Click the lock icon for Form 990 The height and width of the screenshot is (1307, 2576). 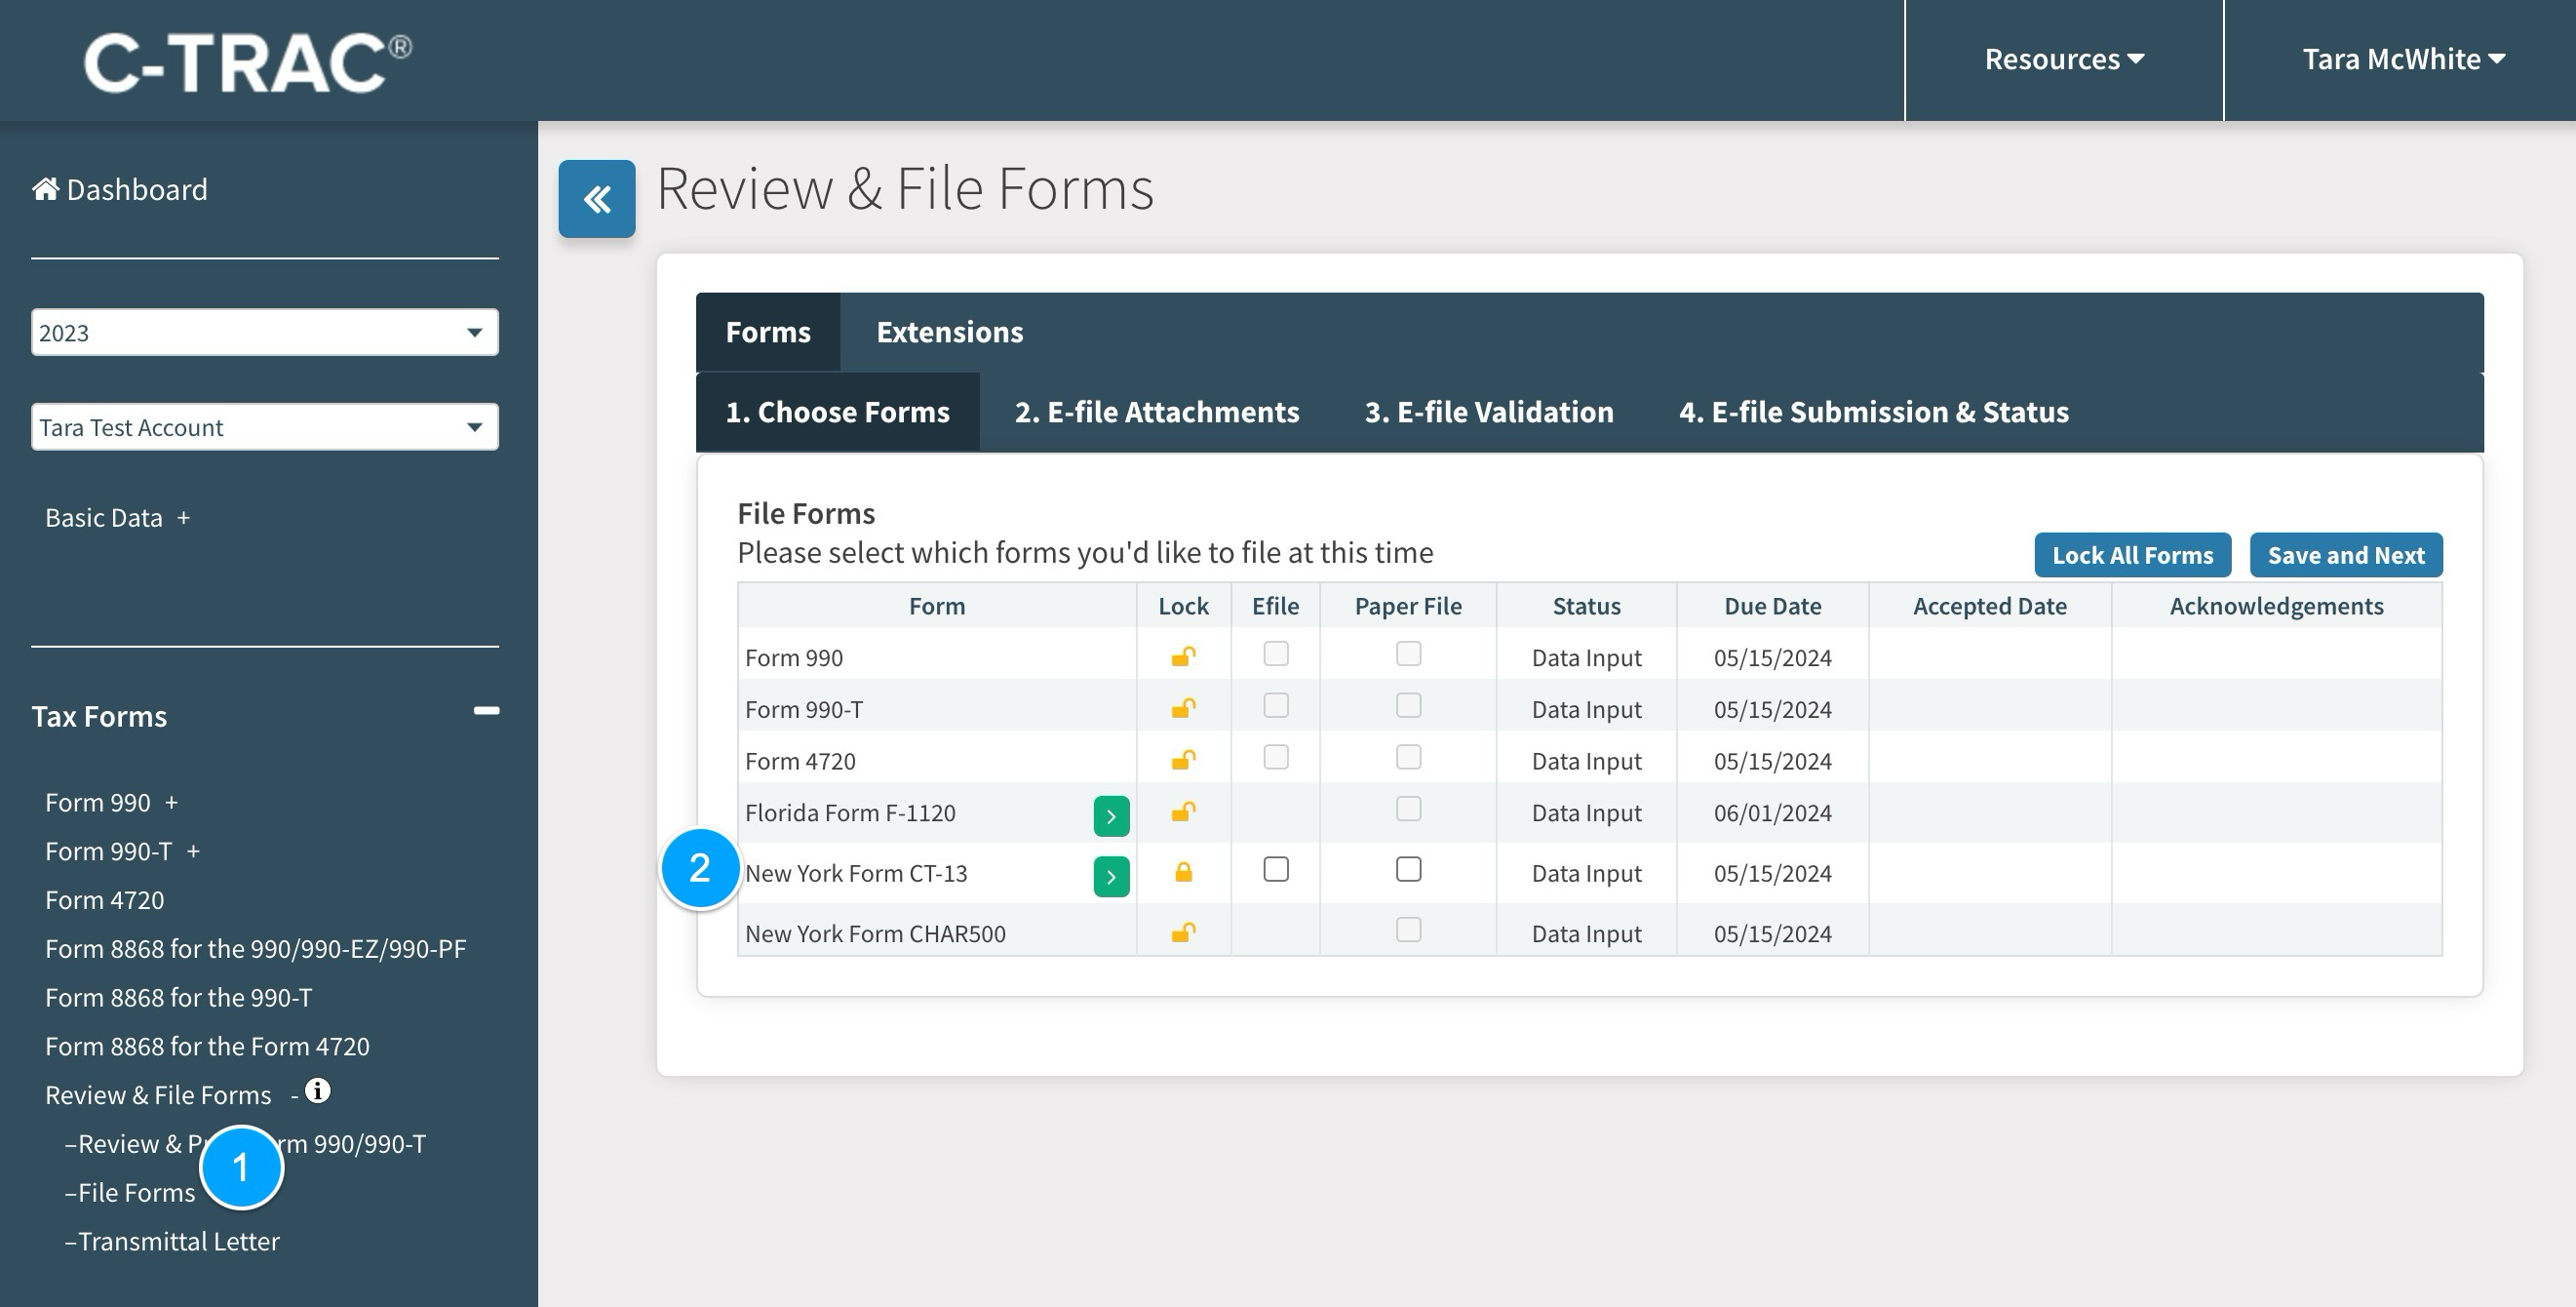1183,657
